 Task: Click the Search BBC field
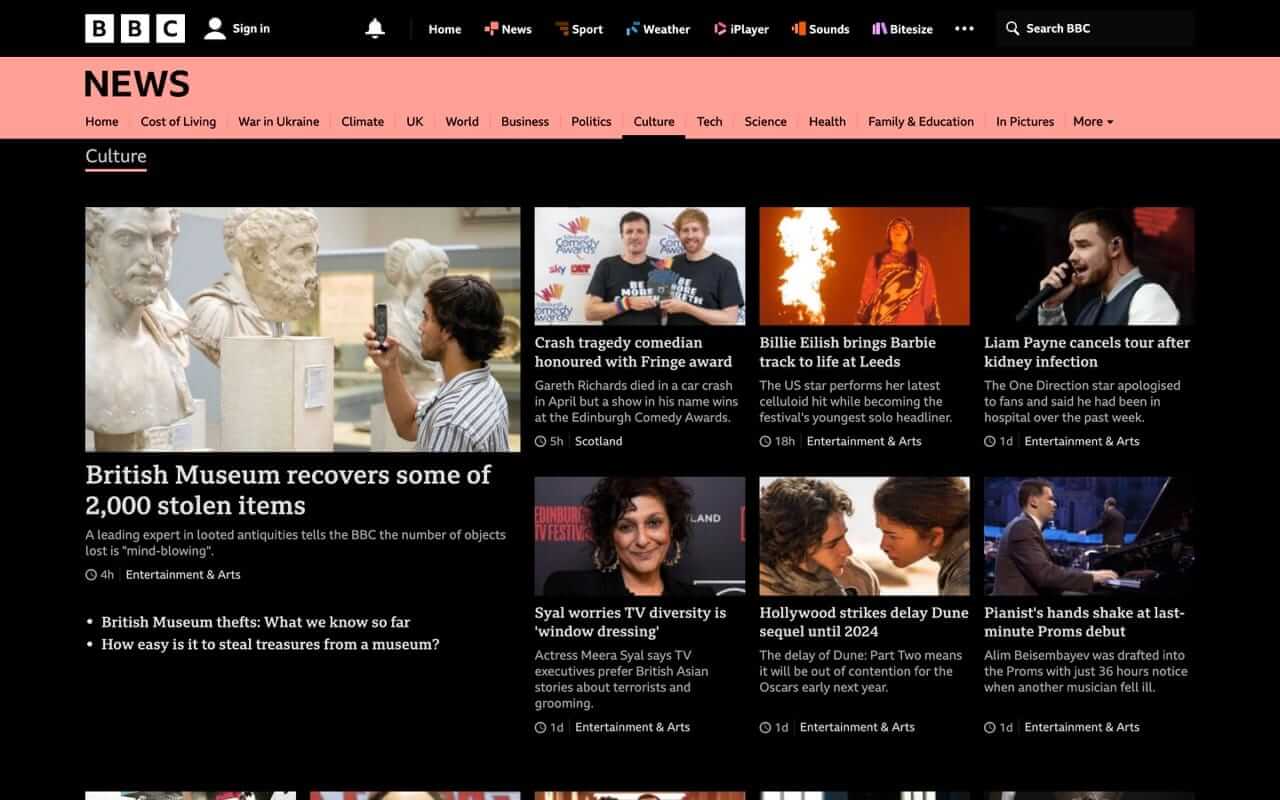point(1096,28)
